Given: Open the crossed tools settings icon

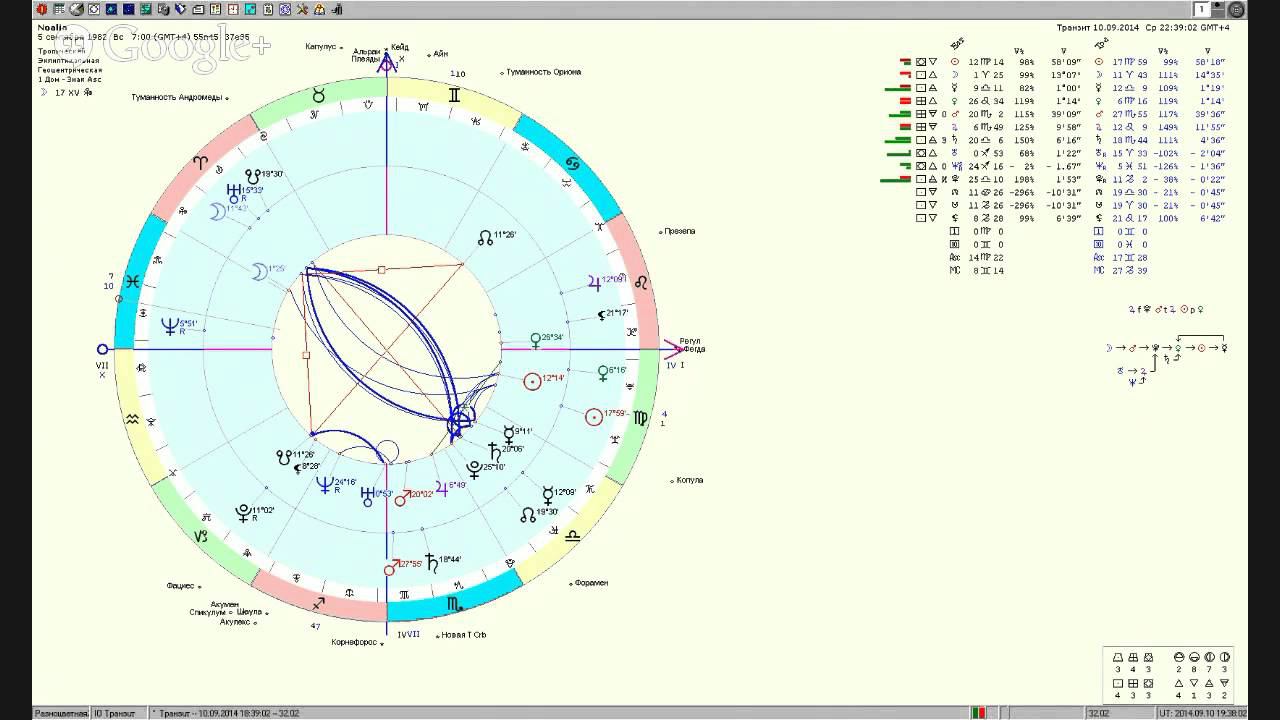Looking at the screenshot, I should pyautogui.click(x=302, y=9).
